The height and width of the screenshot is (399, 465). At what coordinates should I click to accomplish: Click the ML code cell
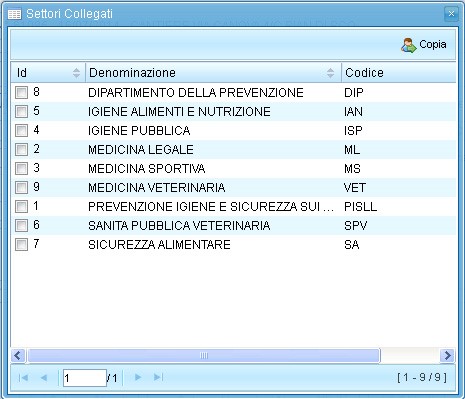(x=352, y=150)
